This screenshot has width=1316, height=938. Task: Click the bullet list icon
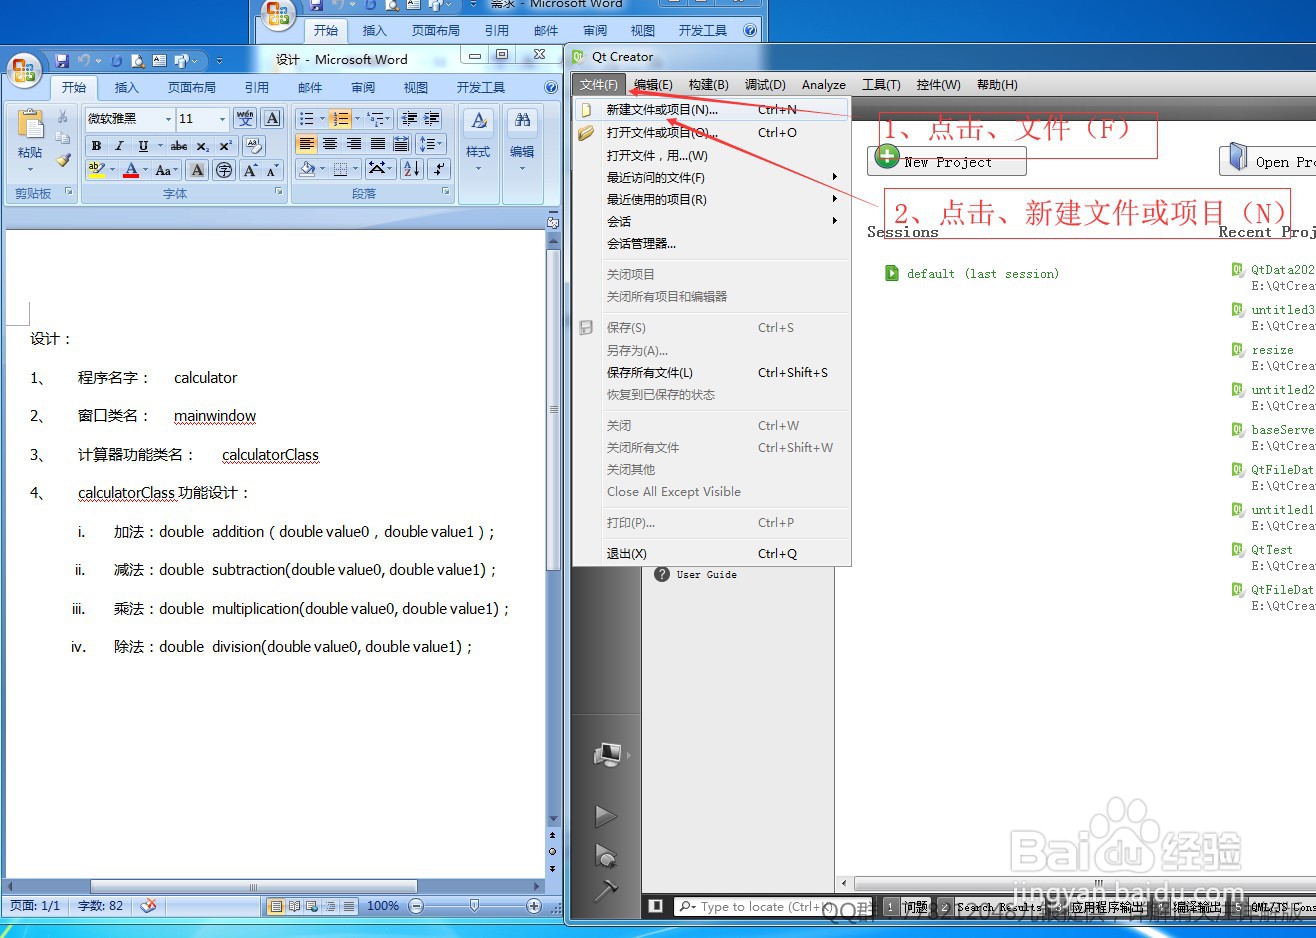pos(307,118)
